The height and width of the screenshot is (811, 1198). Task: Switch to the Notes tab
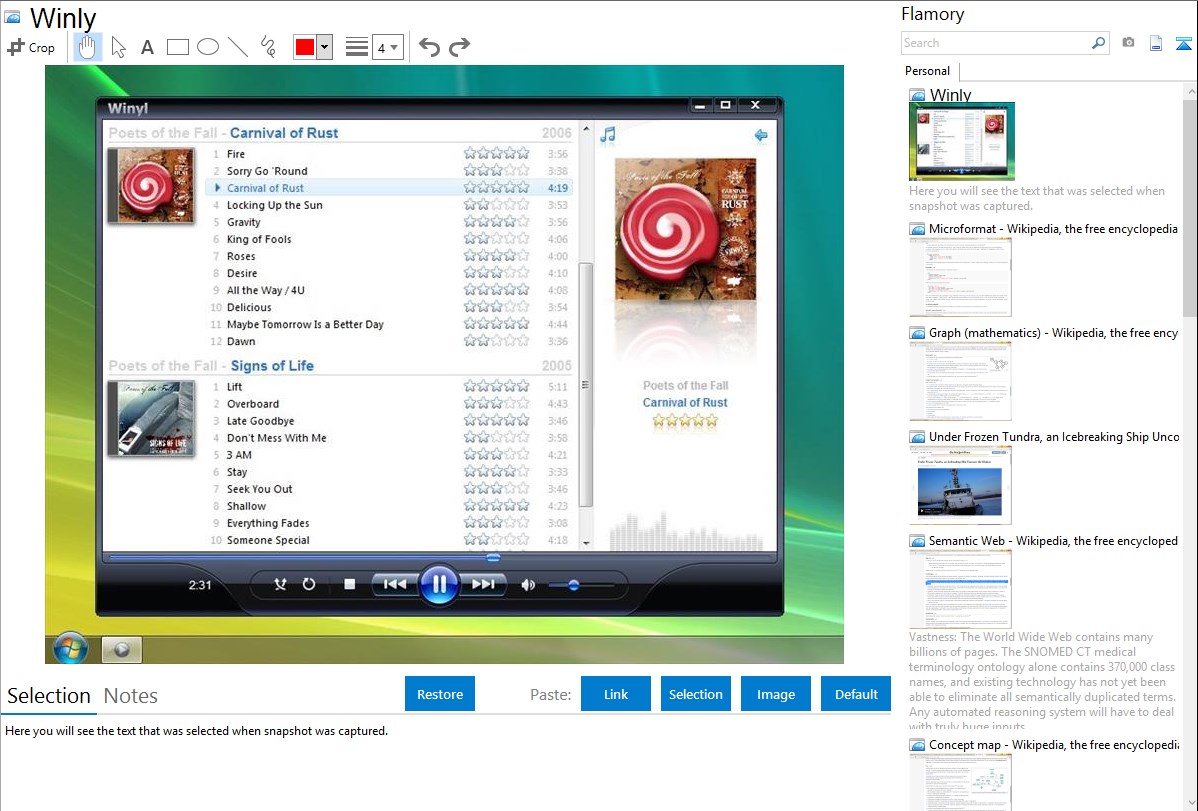point(131,696)
